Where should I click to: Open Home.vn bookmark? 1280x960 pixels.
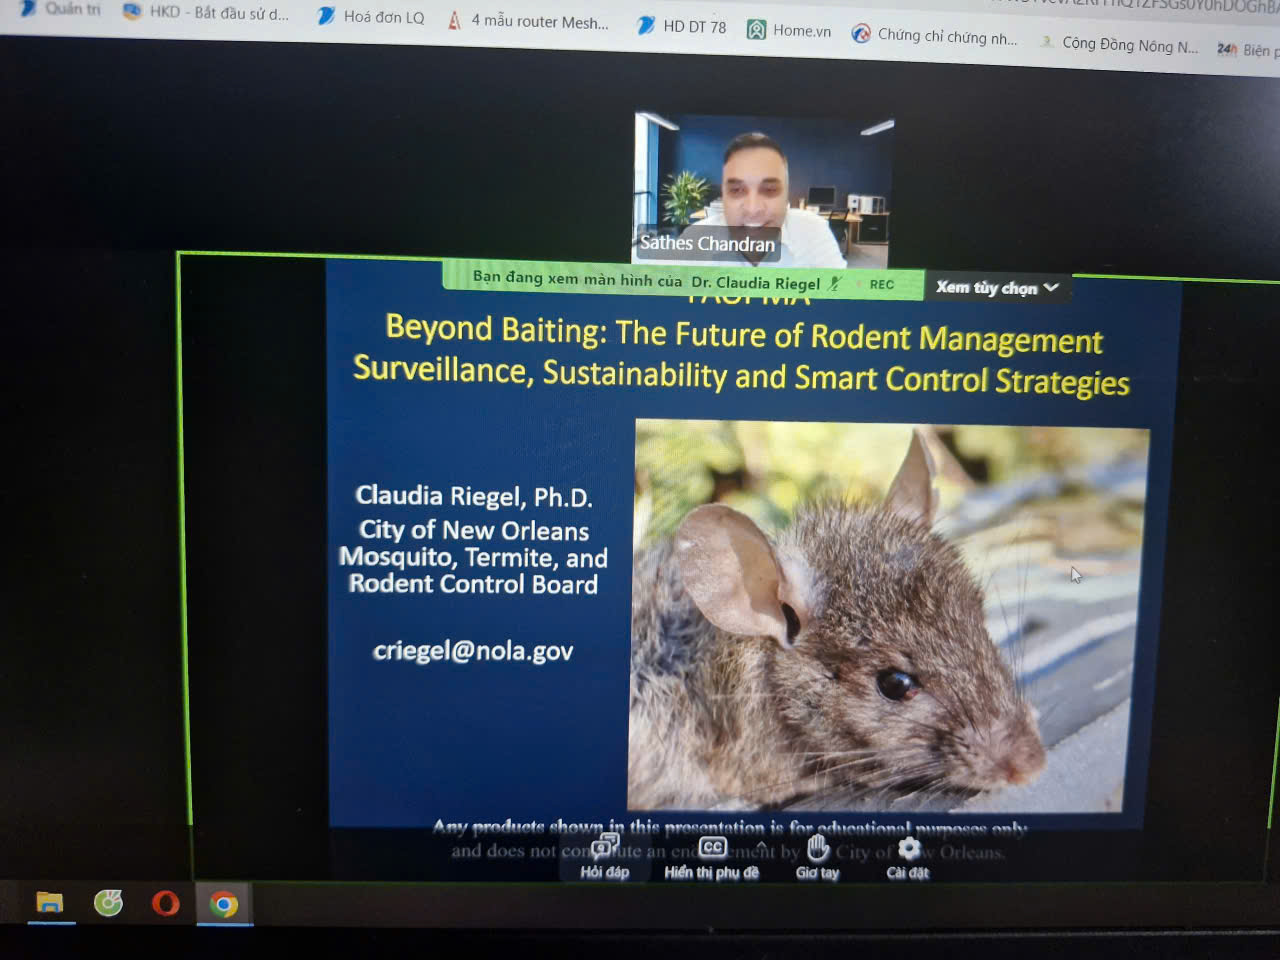coord(789,30)
